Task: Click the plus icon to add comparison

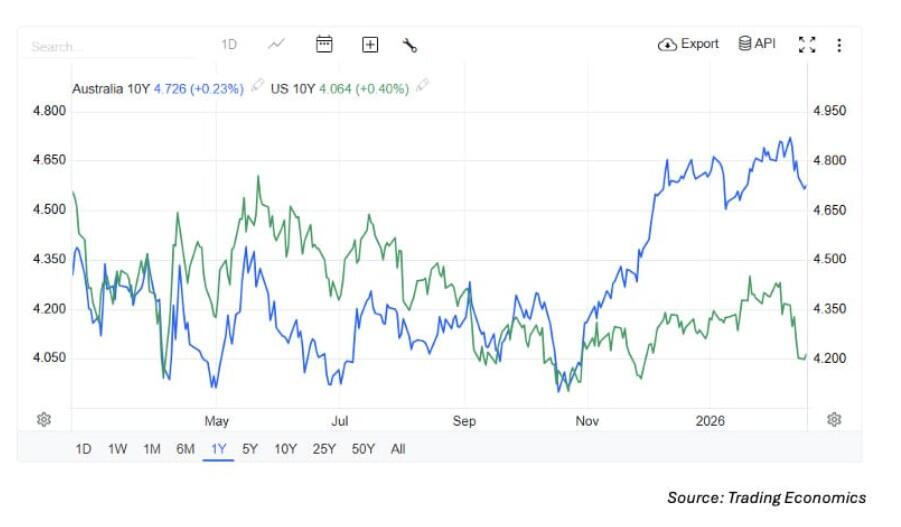Action: [x=370, y=44]
